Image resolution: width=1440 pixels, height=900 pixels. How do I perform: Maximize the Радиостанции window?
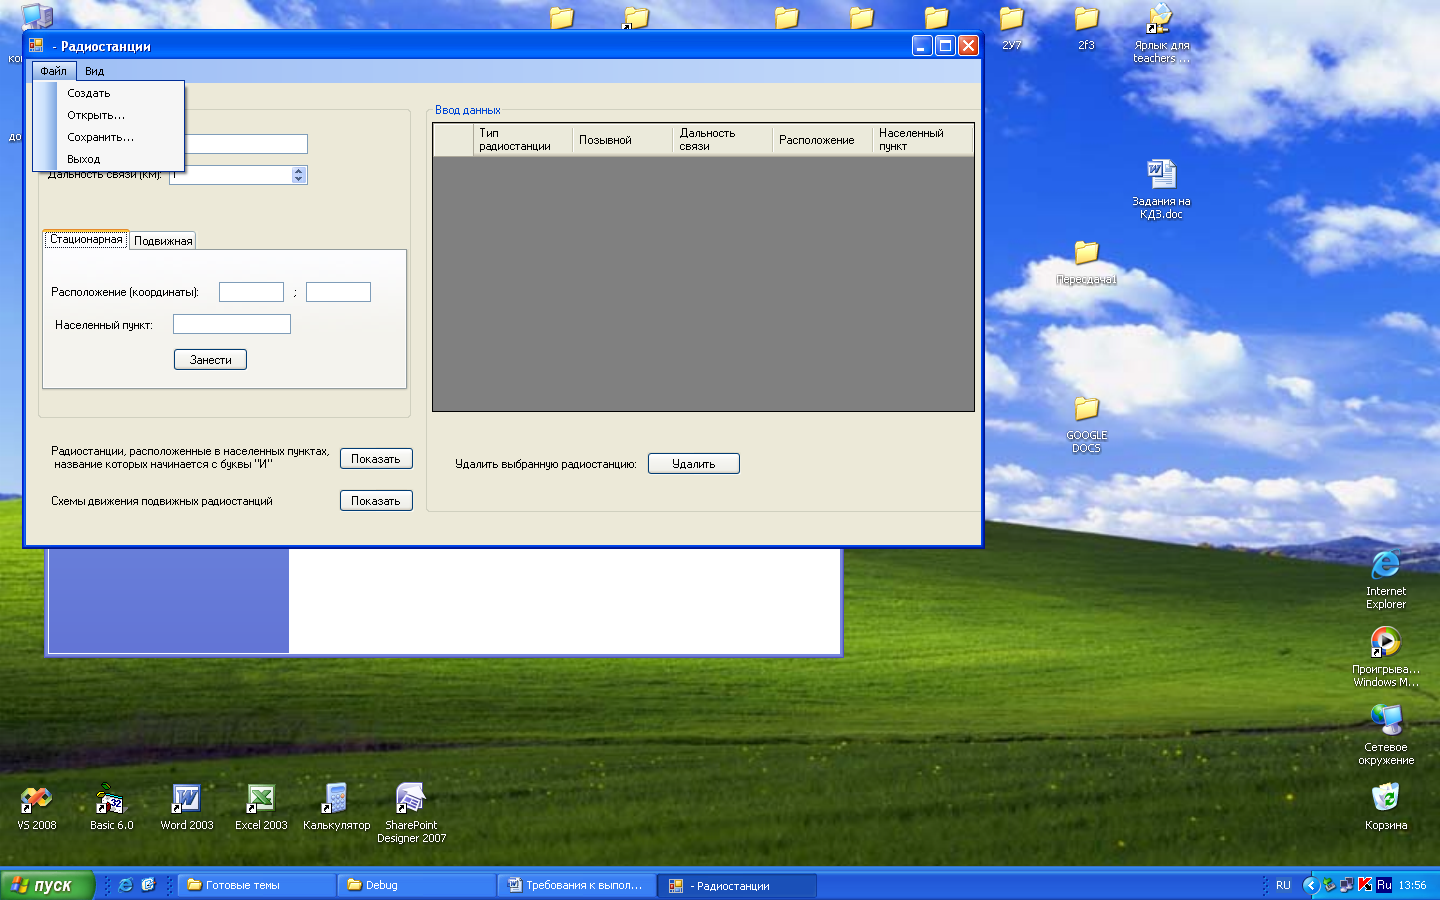945,45
